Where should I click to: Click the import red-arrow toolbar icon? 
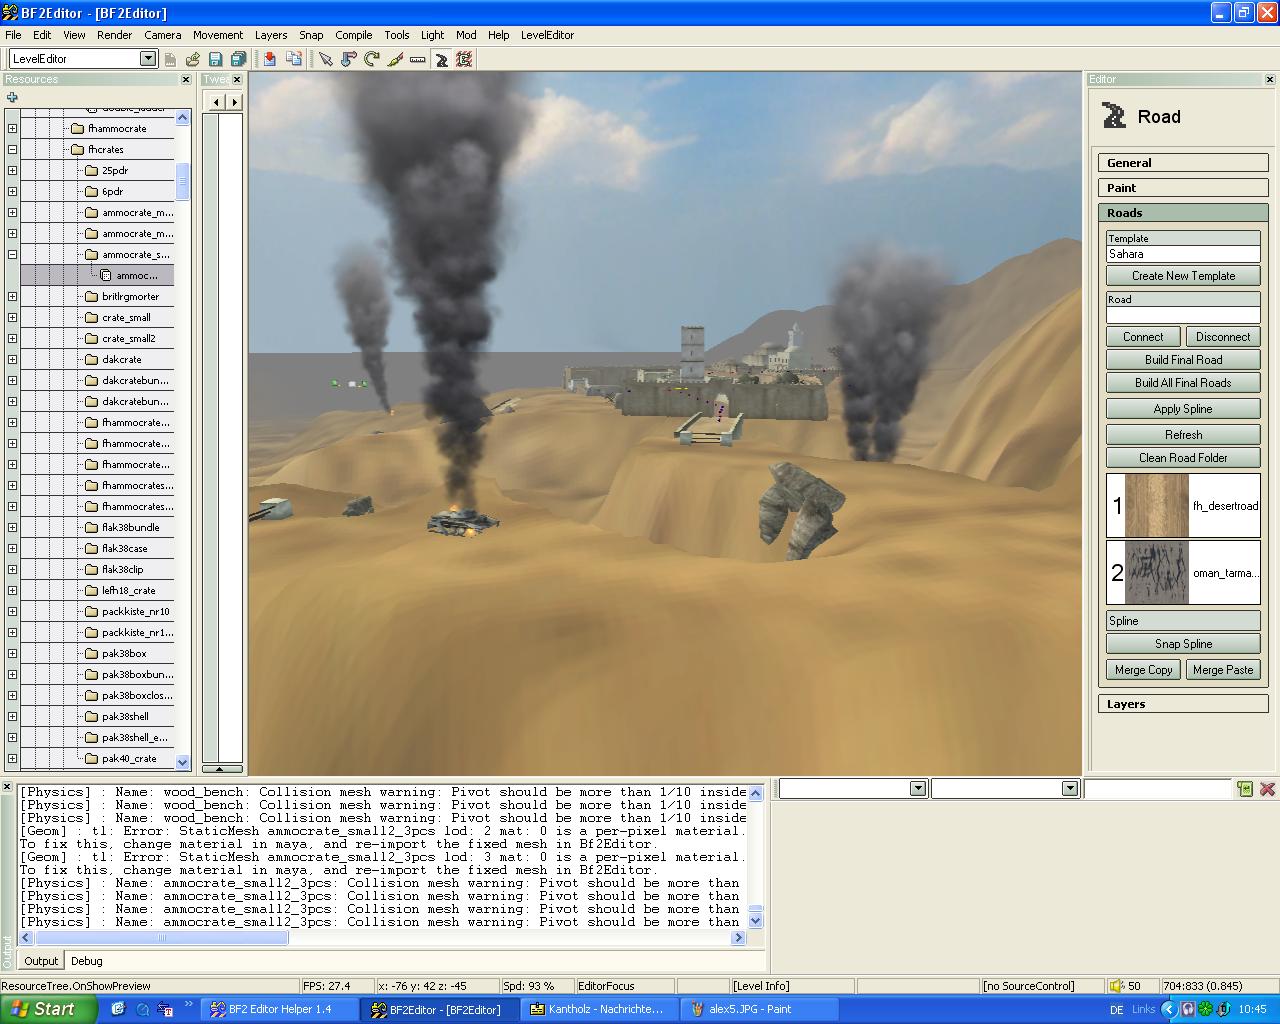[x=270, y=59]
